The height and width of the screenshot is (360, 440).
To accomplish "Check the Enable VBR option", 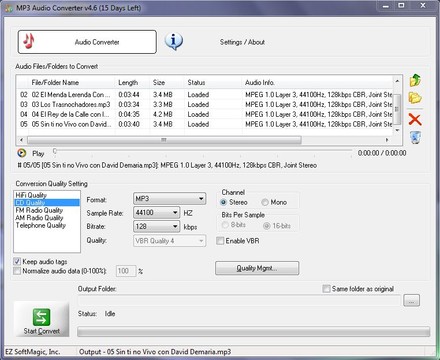I will (x=220, y=241).
